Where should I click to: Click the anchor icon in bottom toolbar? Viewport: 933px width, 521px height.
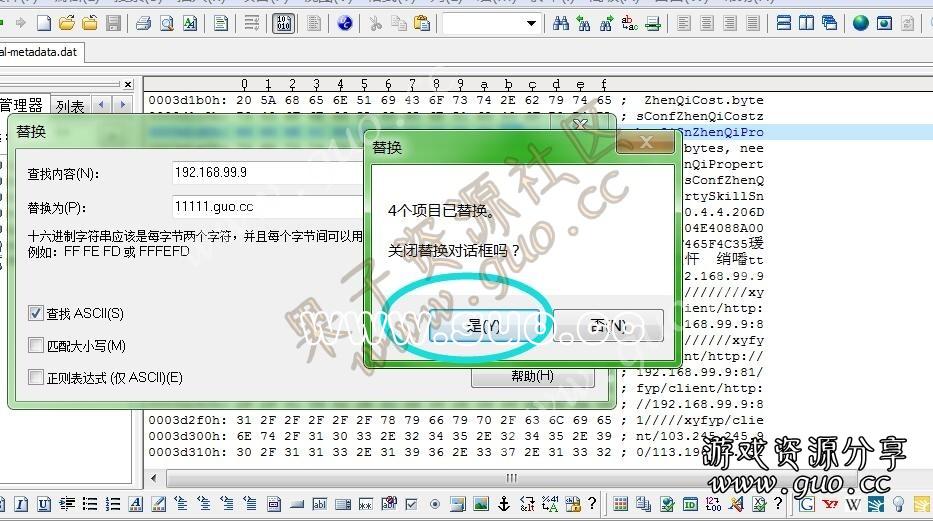pyautogui.click(x=504, y=504)
